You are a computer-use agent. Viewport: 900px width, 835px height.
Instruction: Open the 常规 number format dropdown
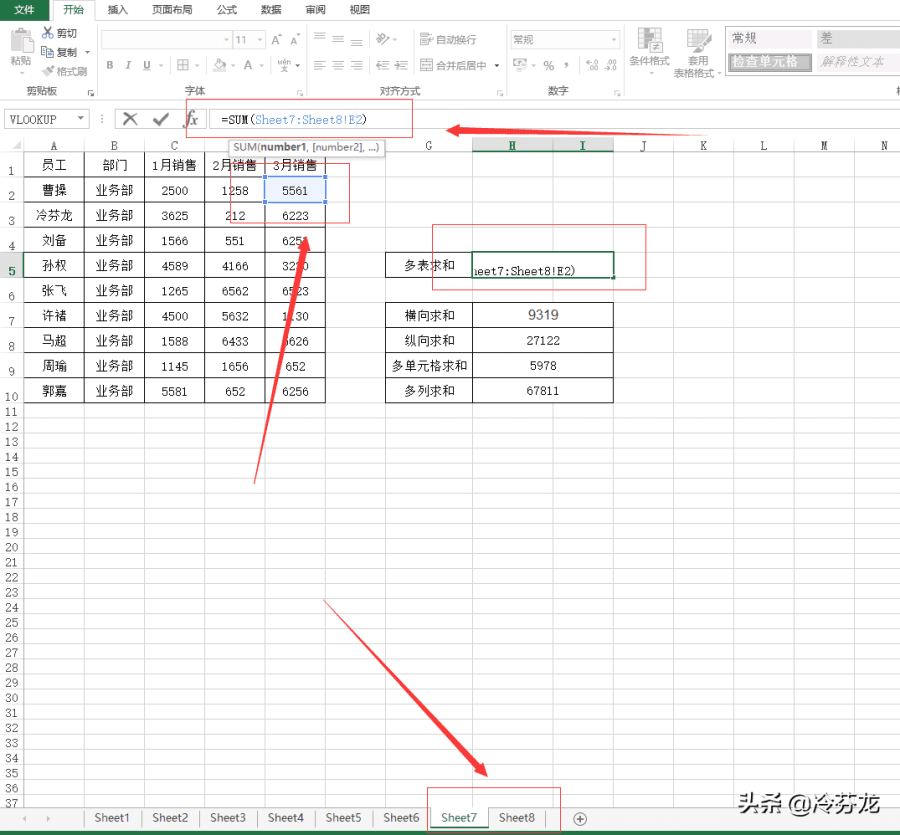point(614,40)
